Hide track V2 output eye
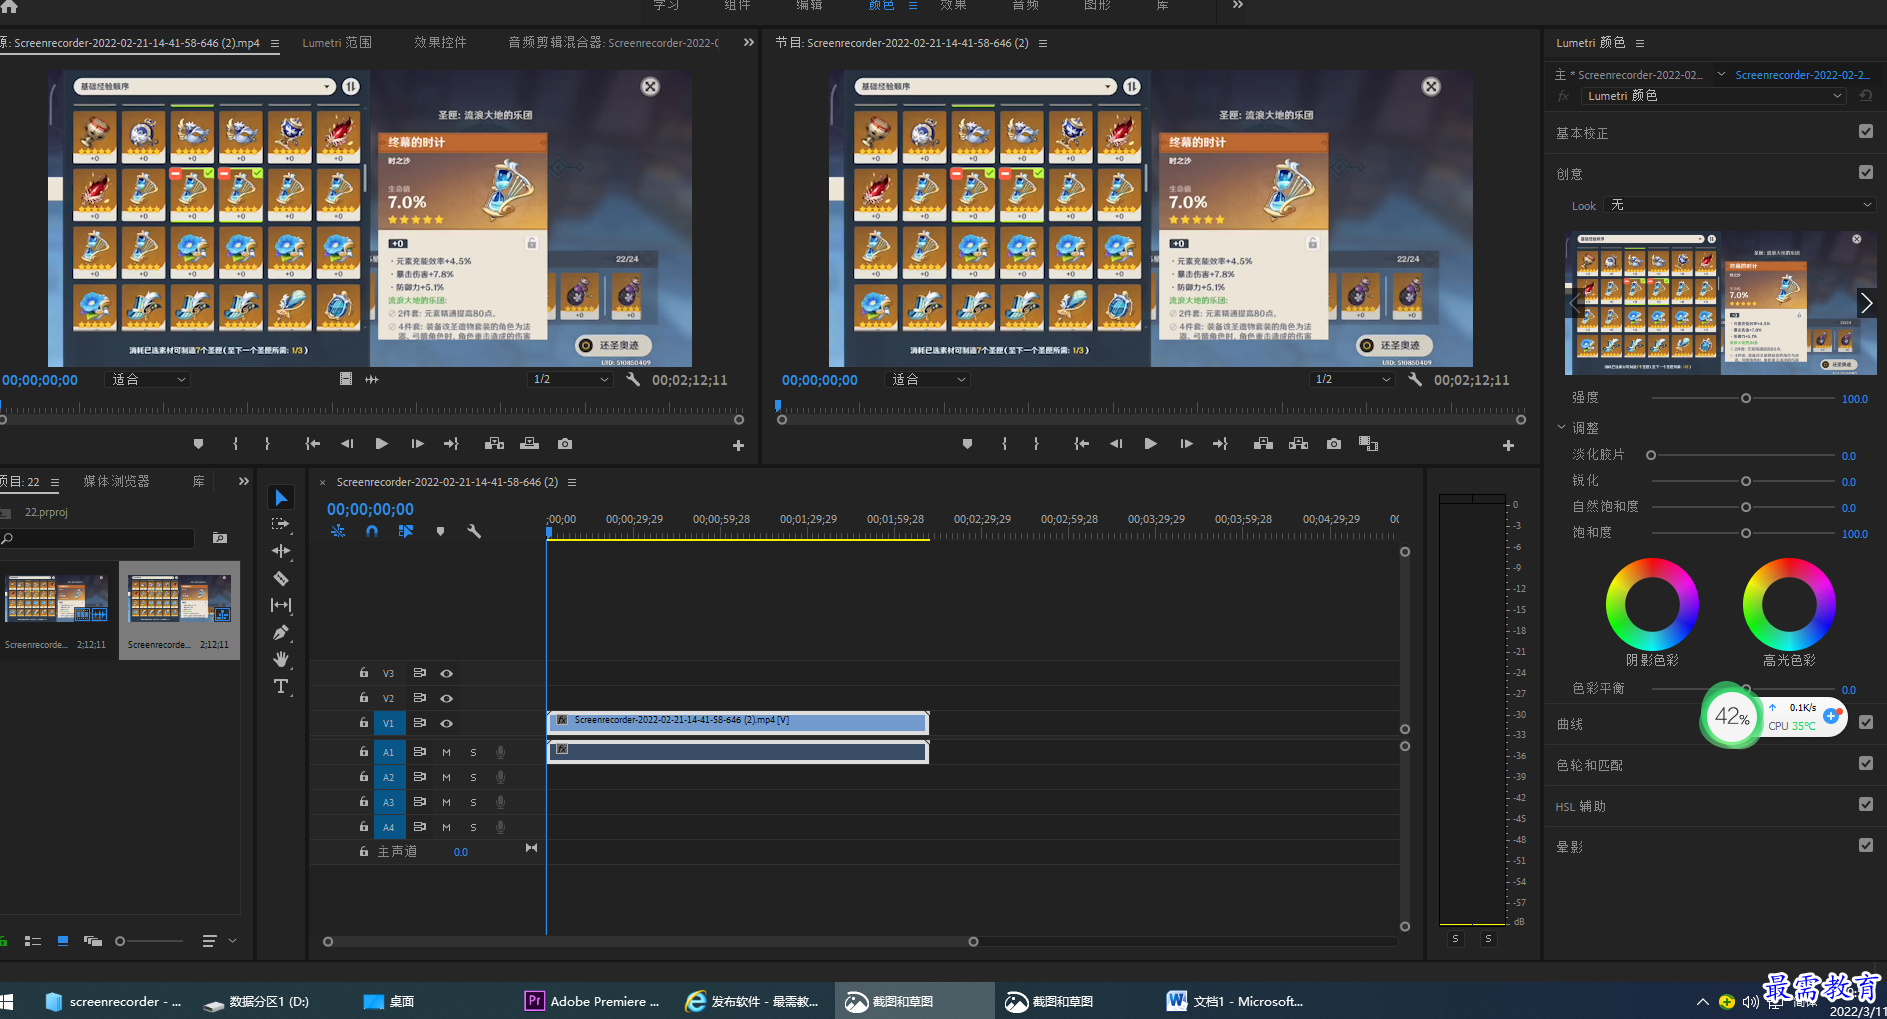 [x=447, y=698]
